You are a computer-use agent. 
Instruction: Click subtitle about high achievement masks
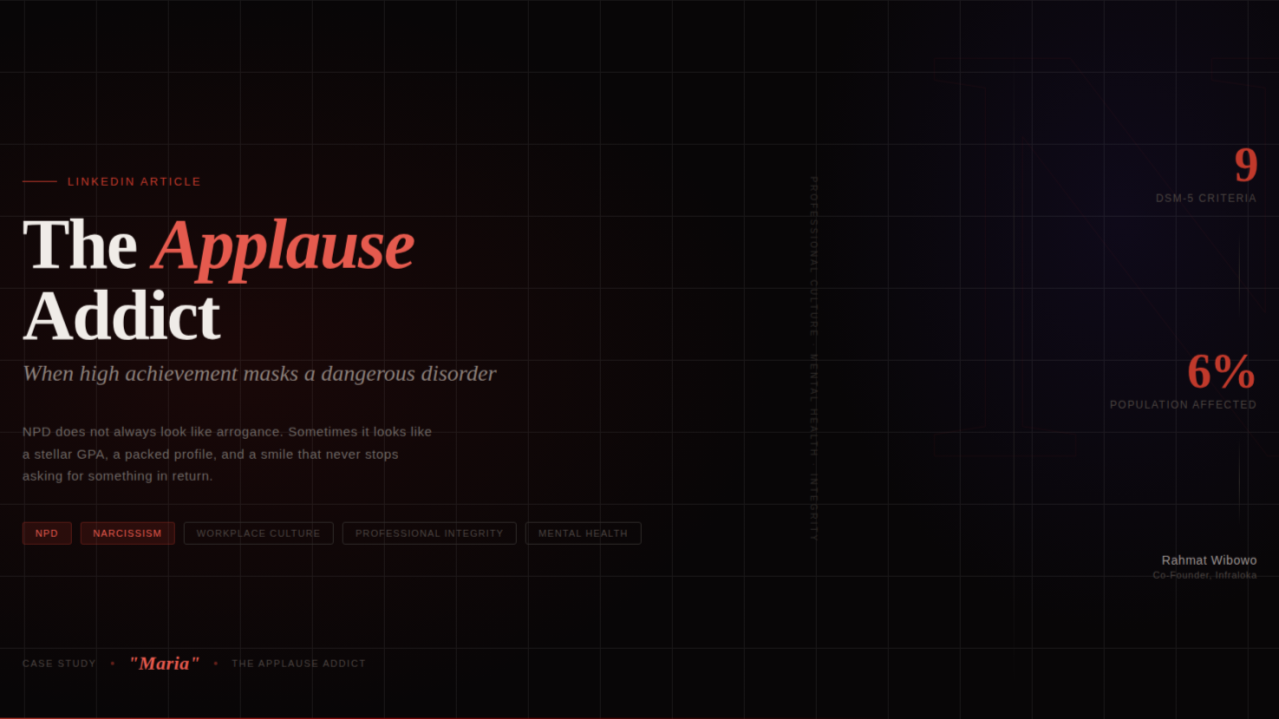[x=259, y=374]
